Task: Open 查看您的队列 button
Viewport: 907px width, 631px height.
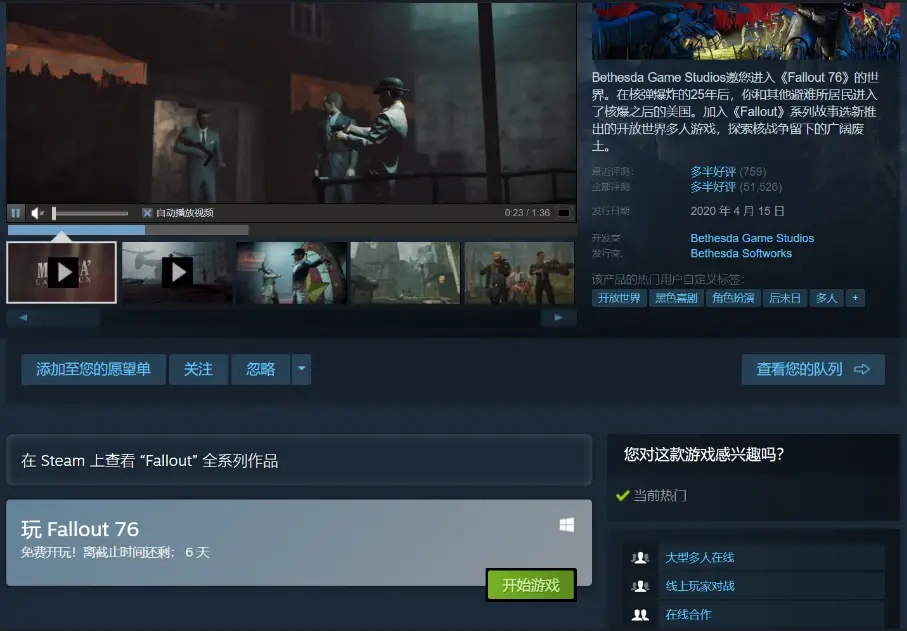Action: tap(813, 369)
